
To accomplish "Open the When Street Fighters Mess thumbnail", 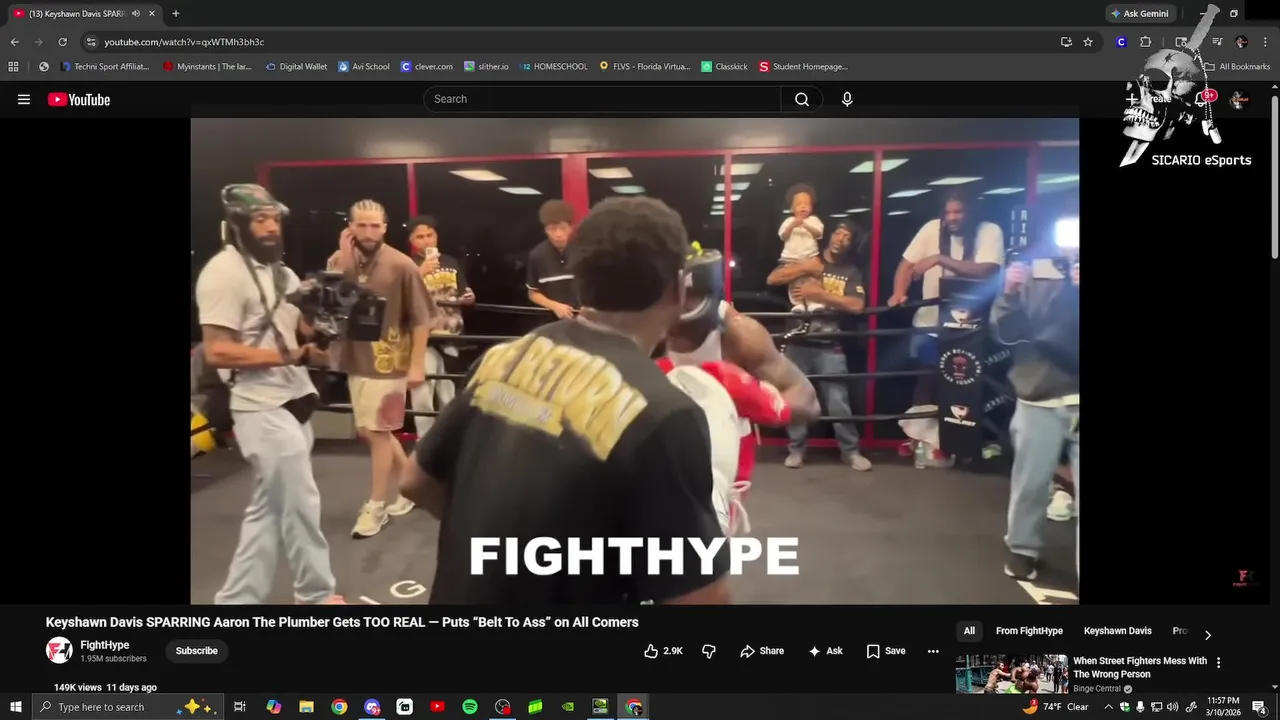I will point(1011,674).
